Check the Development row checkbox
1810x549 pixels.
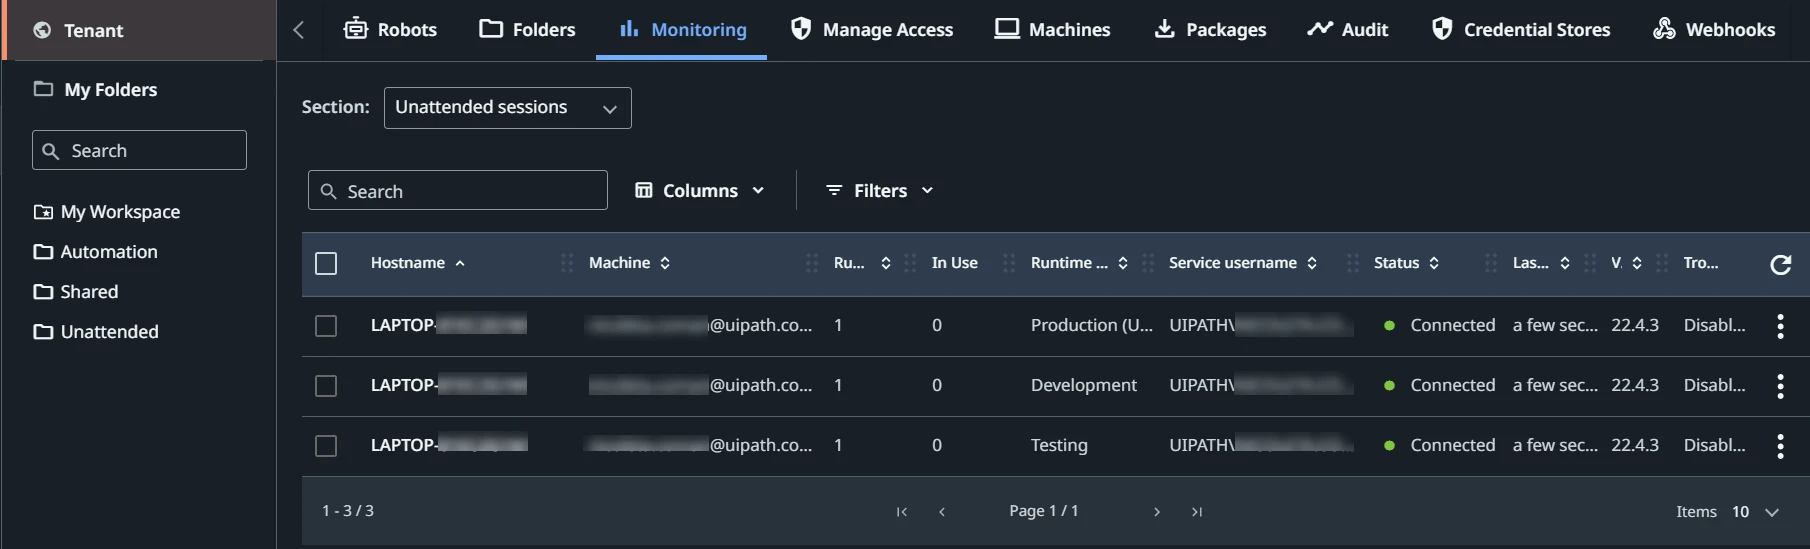point(326,386)
